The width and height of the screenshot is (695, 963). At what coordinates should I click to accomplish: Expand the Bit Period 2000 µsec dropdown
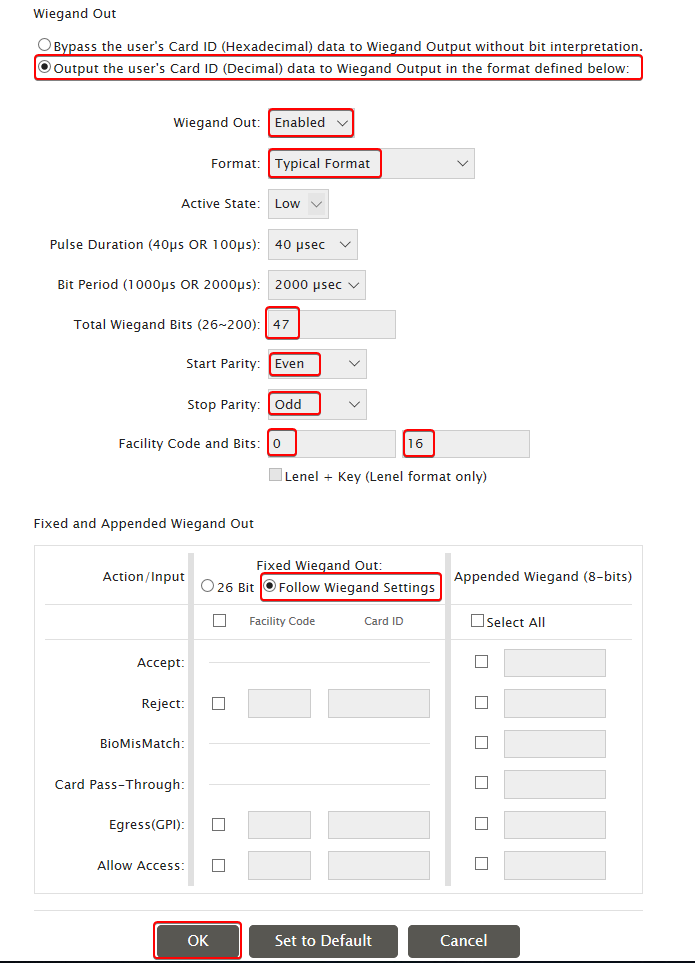pos(317,285)
